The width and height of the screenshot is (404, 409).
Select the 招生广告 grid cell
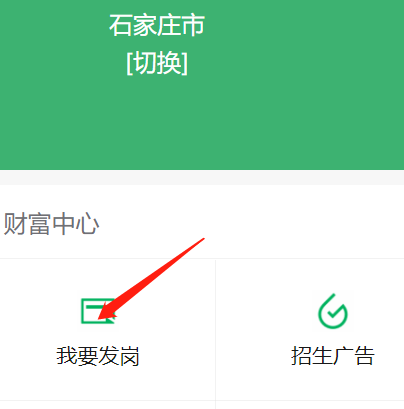tap(310, 329)
